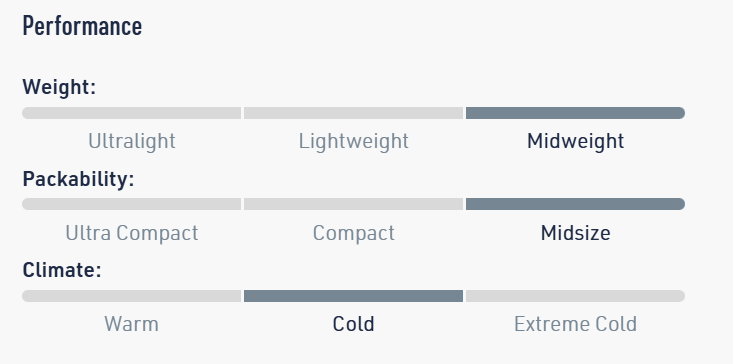Select the Midweight text label
733x364 pixels.
click(x=575, y=141)
